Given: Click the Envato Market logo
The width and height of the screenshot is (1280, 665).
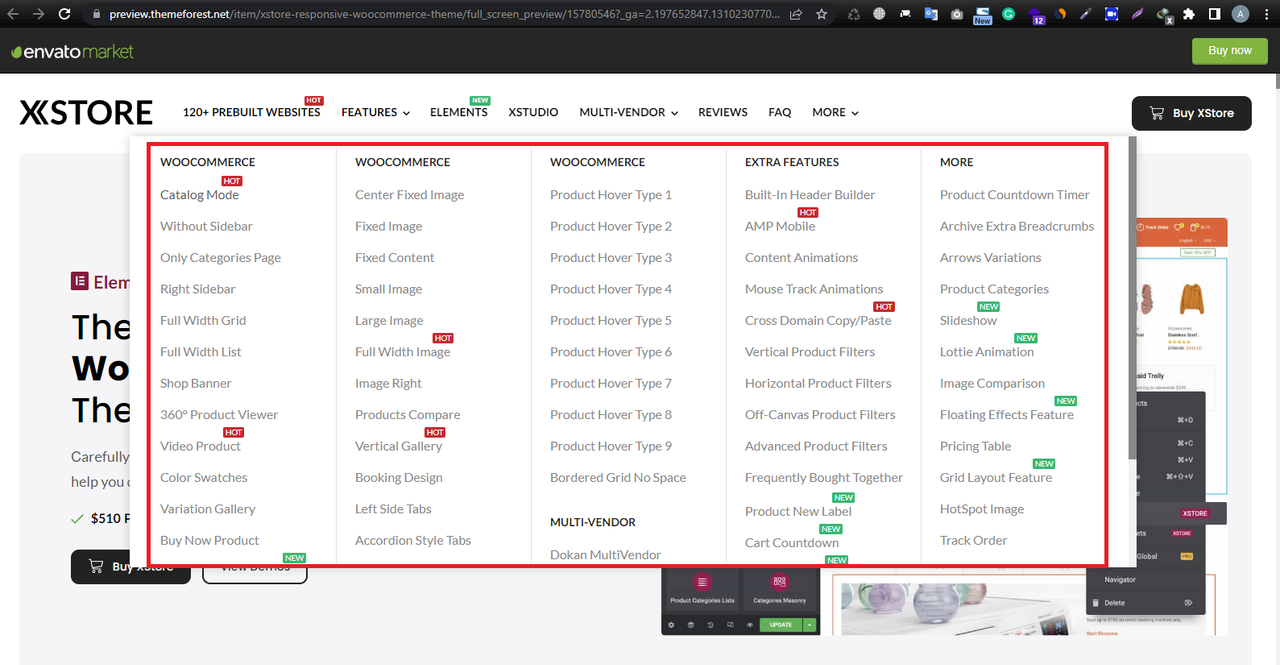Looking at the screenshot, I should [x=72, y=51].
